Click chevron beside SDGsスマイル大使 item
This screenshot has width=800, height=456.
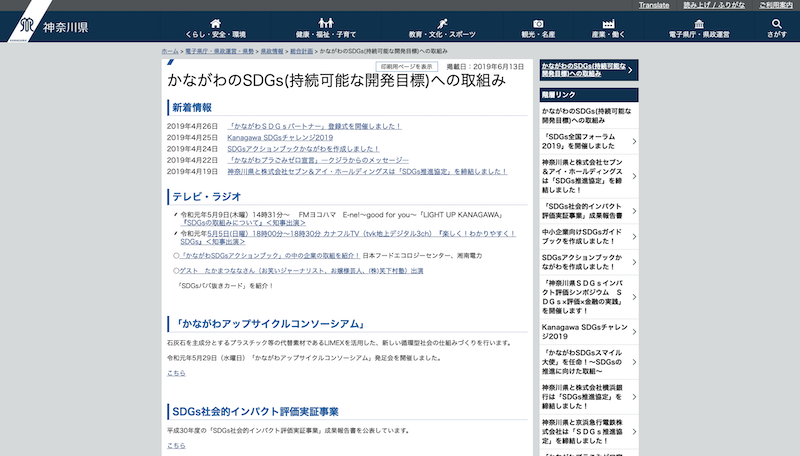click(x=634, y=362)
